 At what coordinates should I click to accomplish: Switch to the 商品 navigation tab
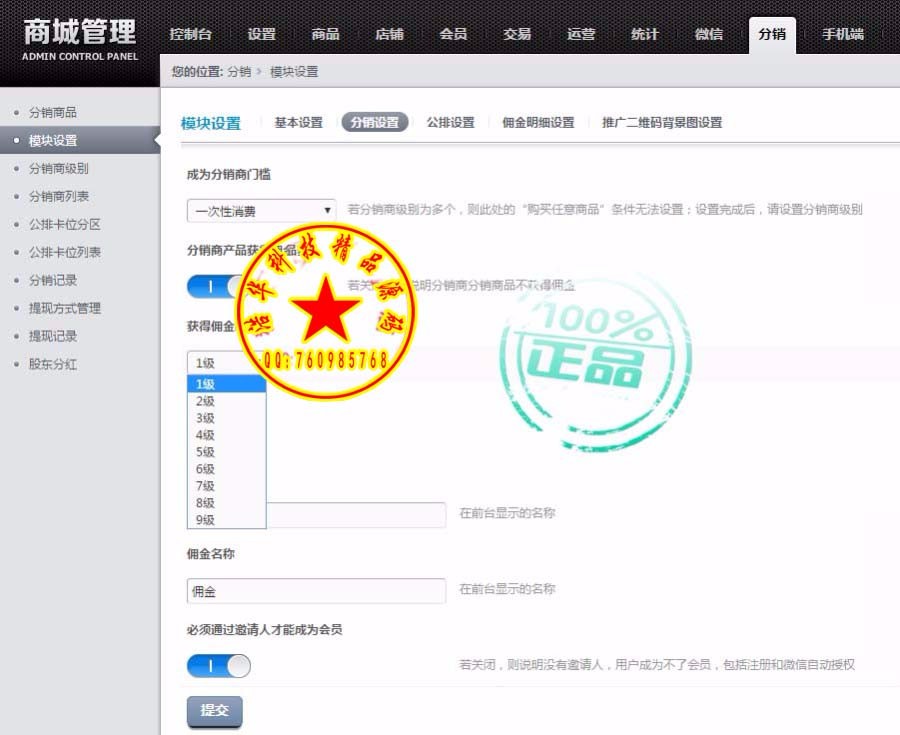325,34
